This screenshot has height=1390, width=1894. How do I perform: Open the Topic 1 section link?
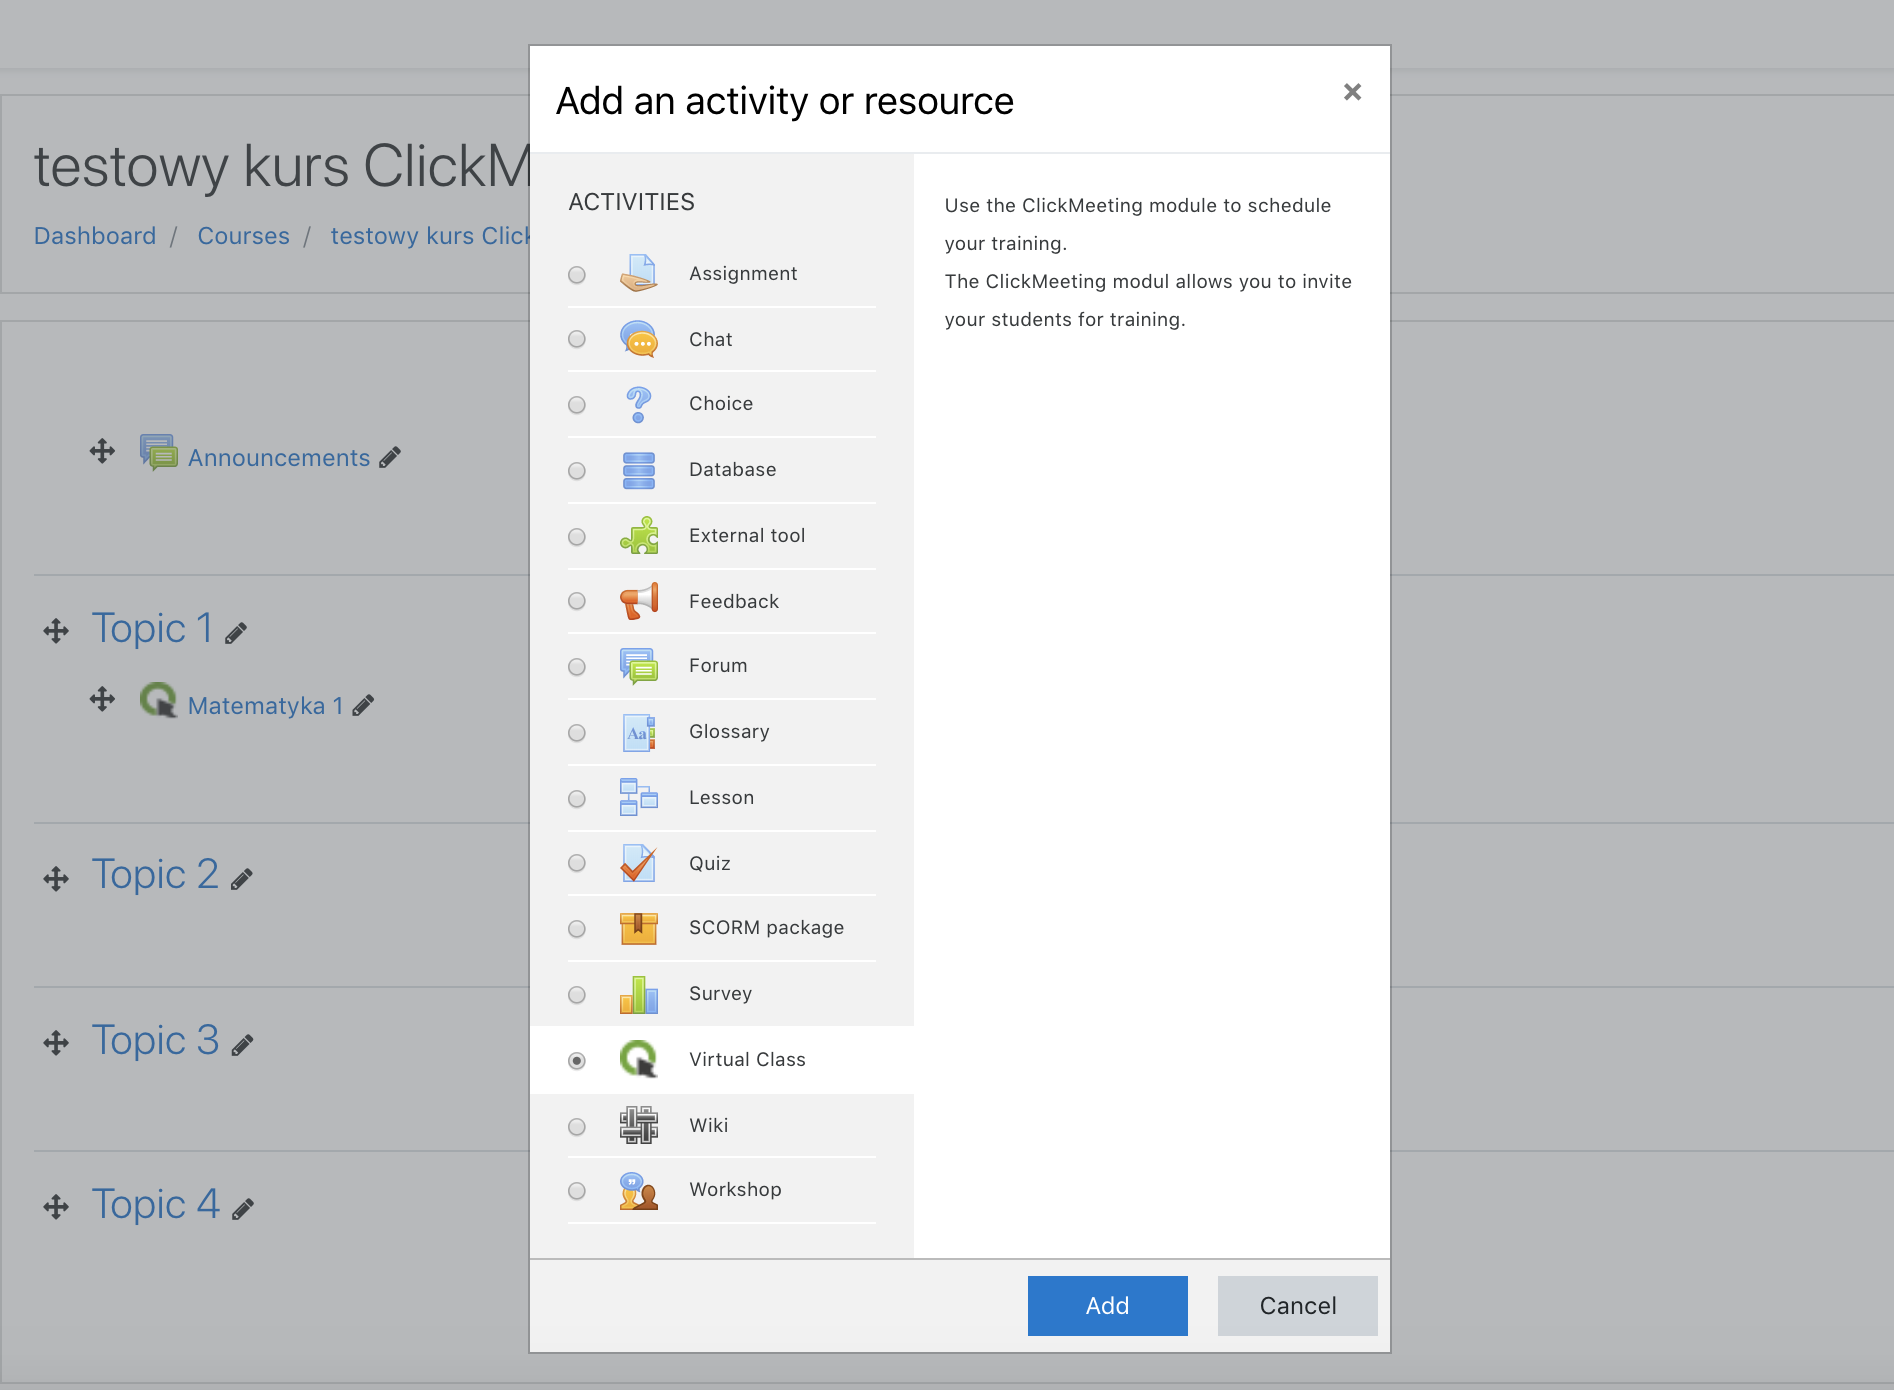click(x=152, y=629)
